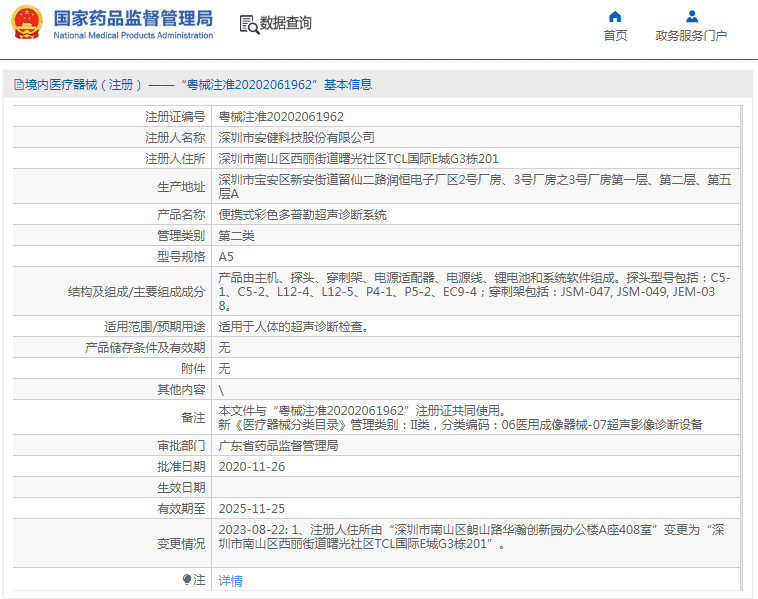Click the empty 生效日期 value cell

pyautogui.click(x=476, y=488)
